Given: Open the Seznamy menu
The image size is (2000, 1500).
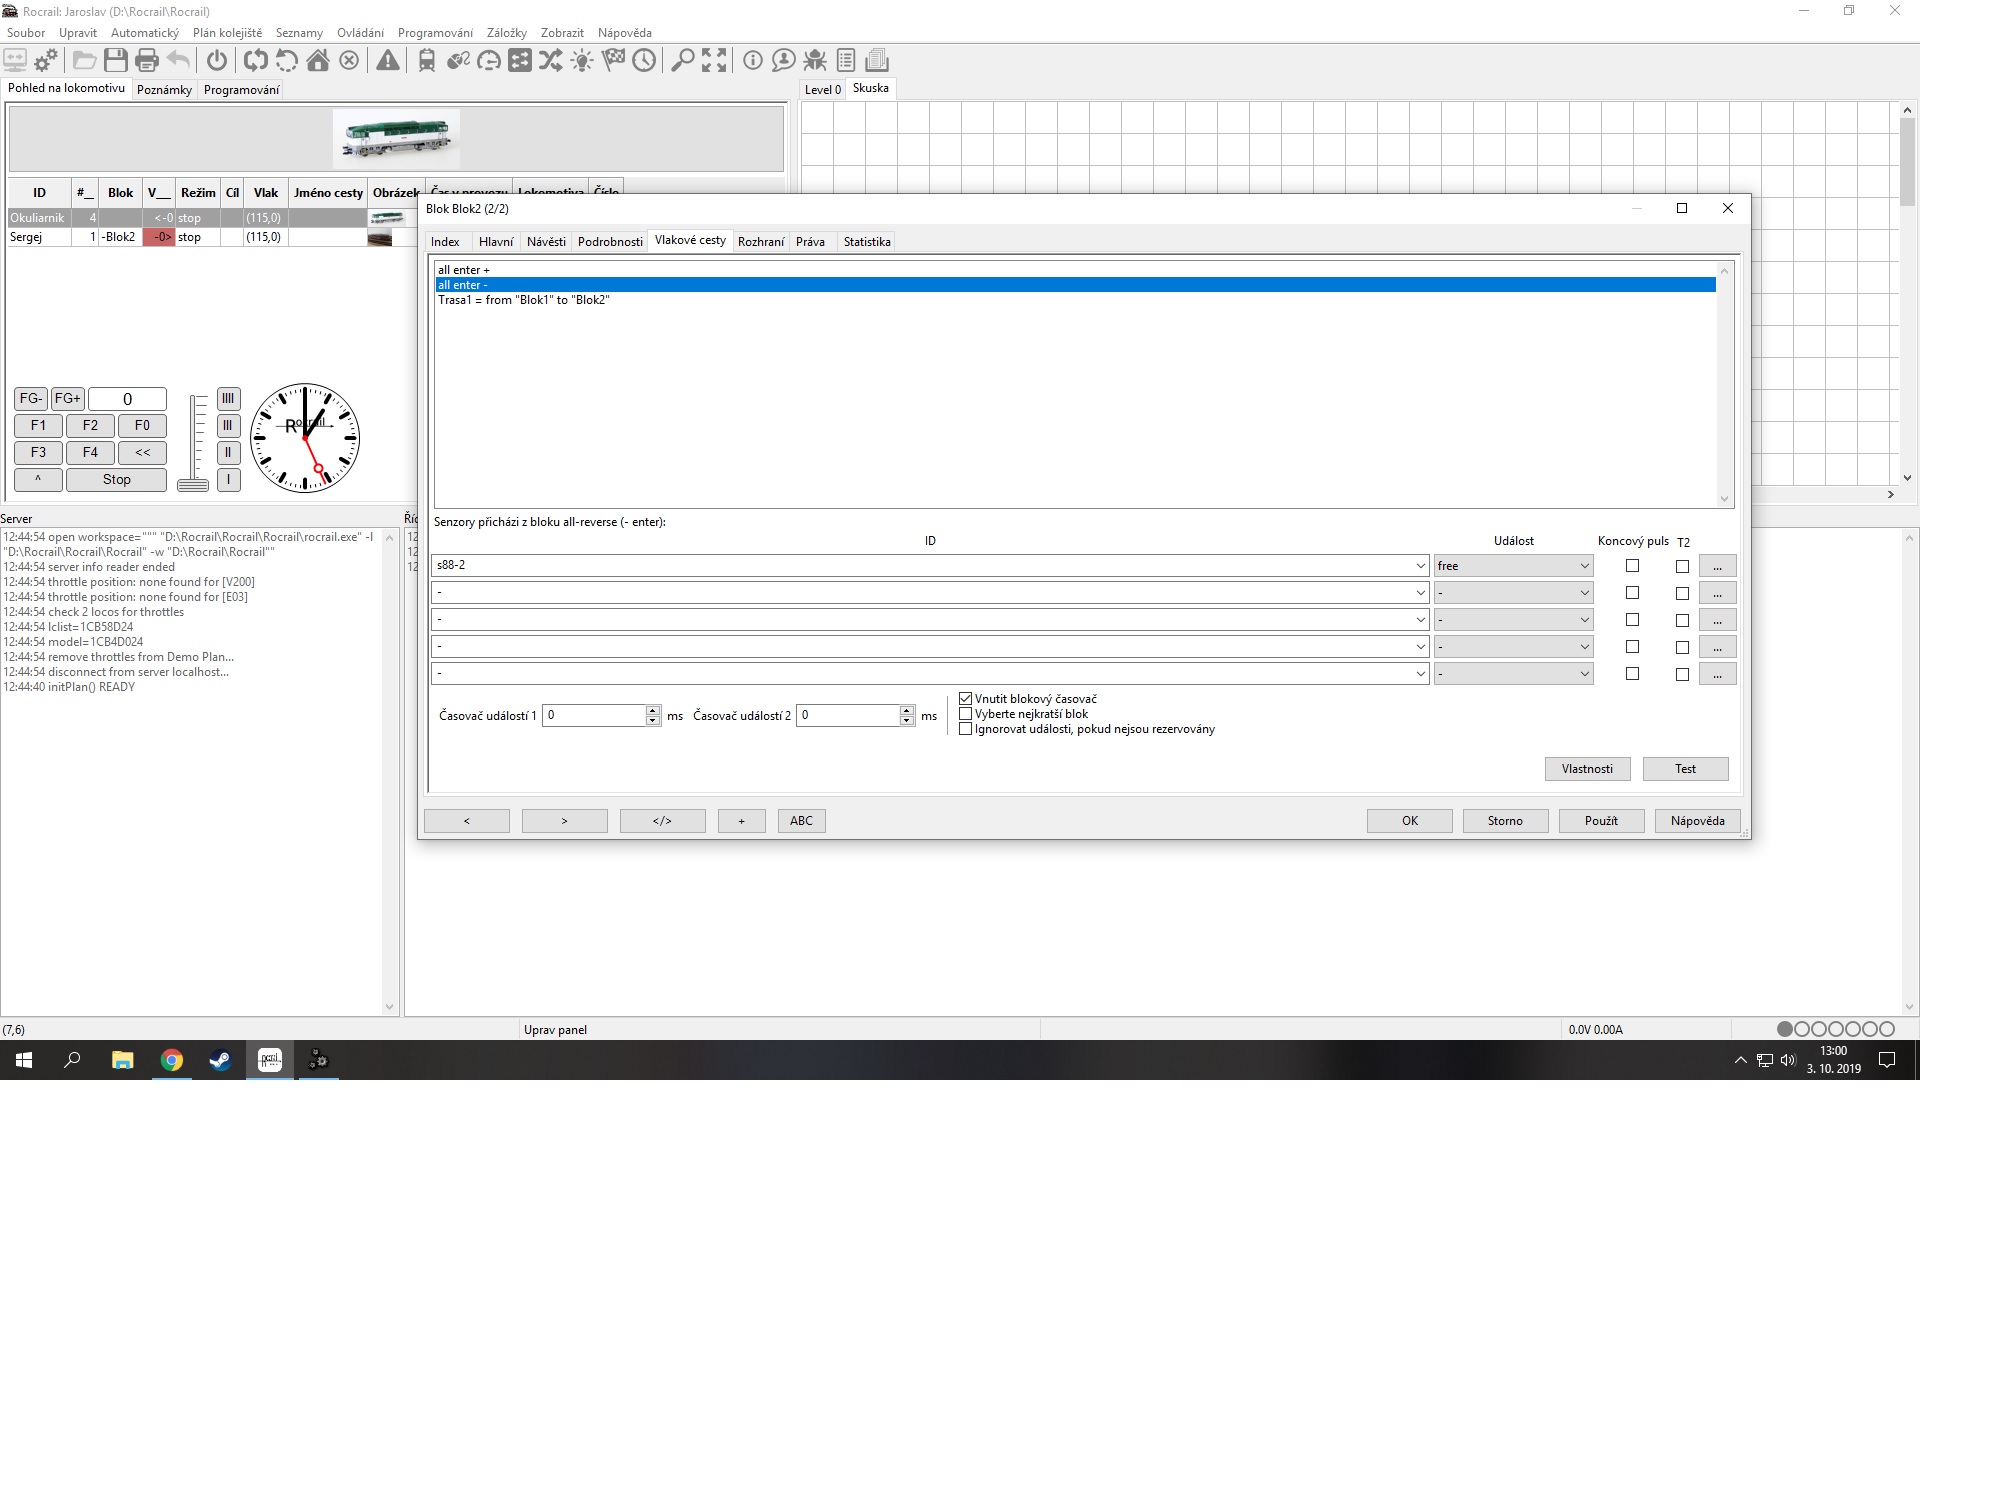Looking at the screenshot, I should (x=299, y=33).
